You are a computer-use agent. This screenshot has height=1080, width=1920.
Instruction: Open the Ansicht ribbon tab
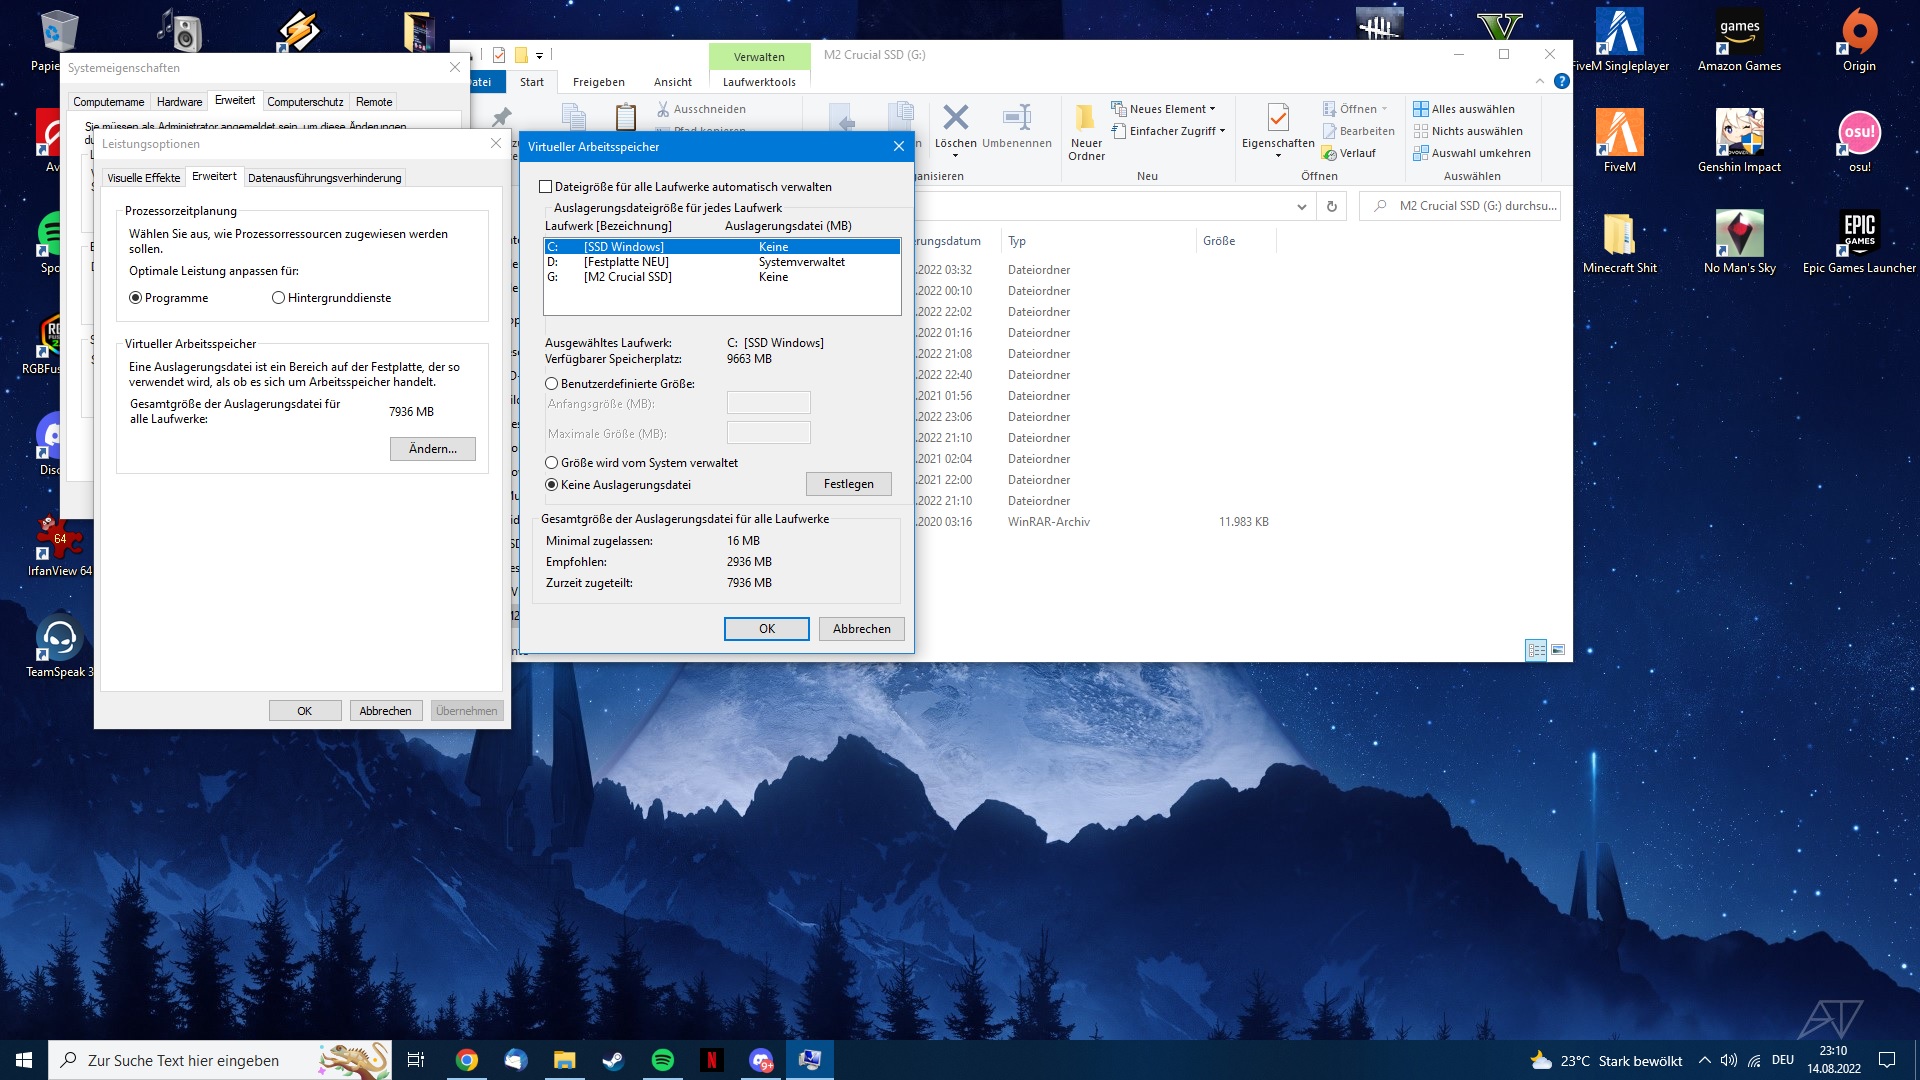point(672,82)
